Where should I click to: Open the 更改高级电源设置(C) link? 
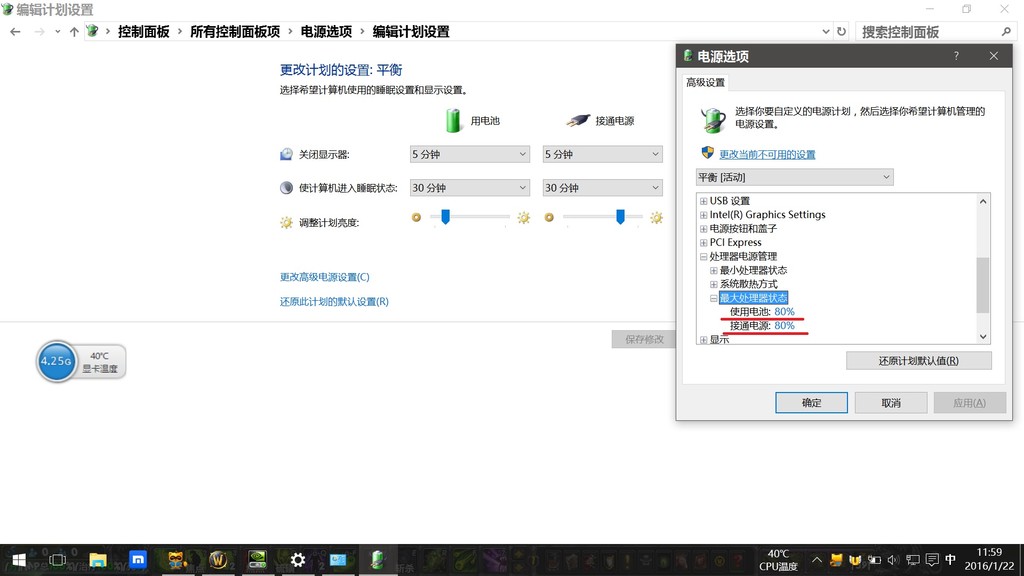point(325,277)
